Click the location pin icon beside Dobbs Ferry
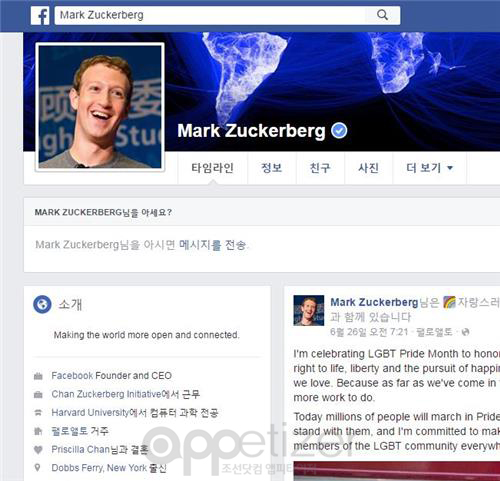 (38, 468)
